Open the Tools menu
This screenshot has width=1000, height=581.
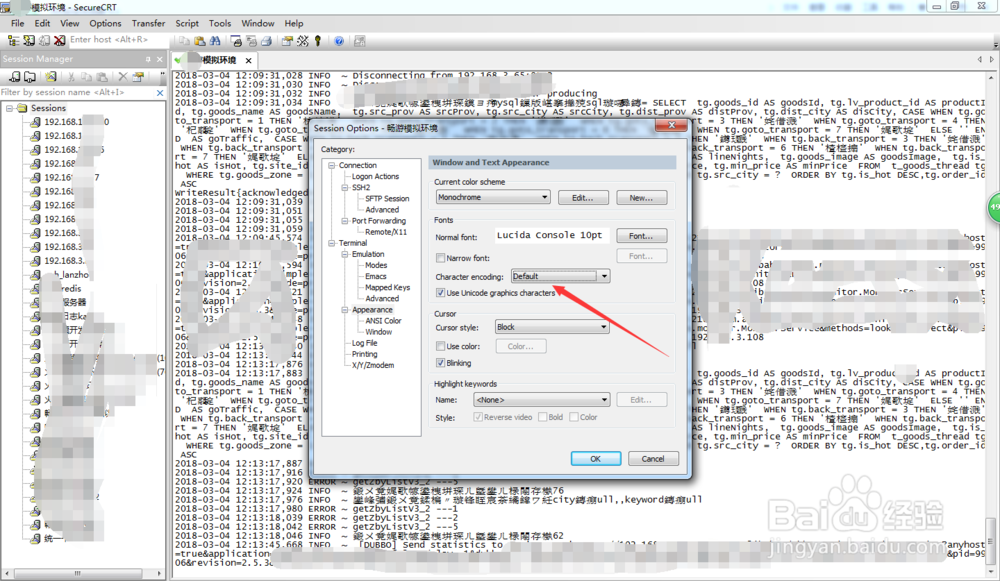click(x=220, y=24)
